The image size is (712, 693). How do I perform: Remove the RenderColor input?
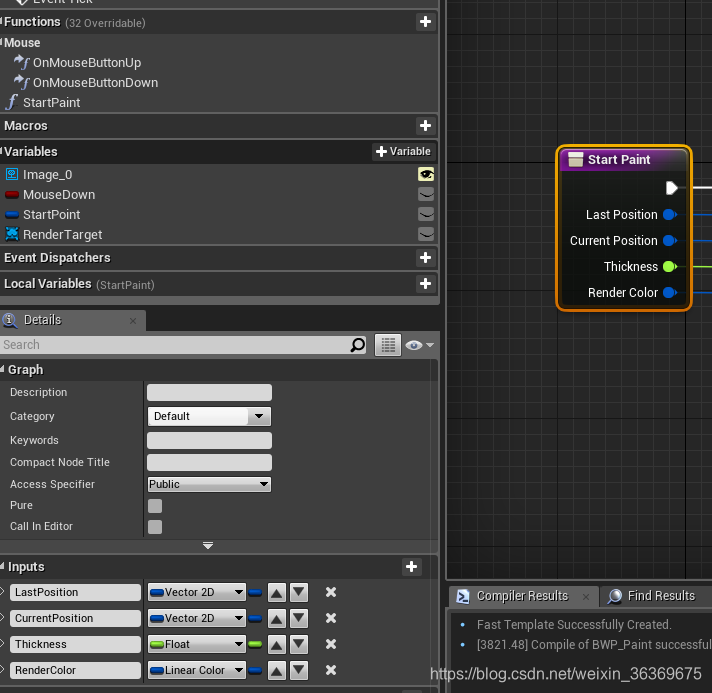click(x=331, y=670)
